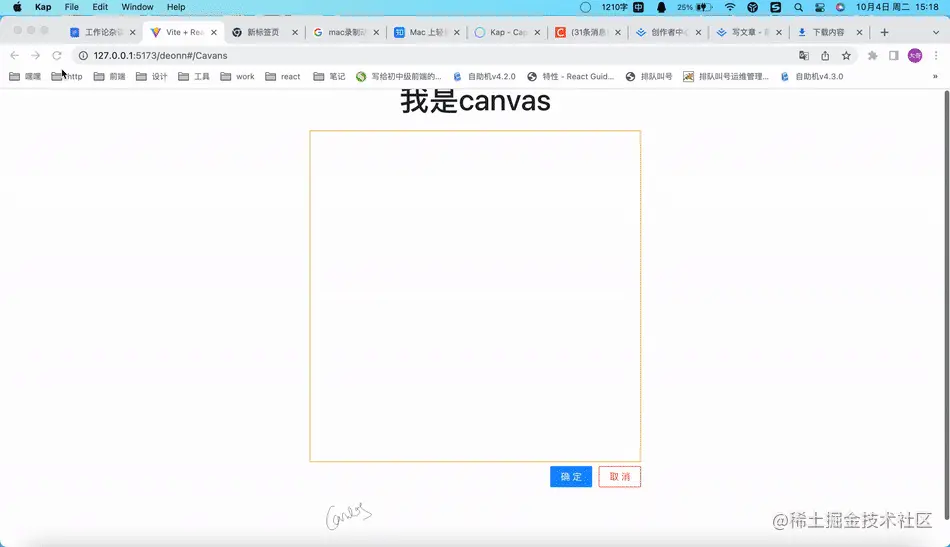Open the Kap application menu
The height and width of the screenshot is (547, 950).
point(43,7)
